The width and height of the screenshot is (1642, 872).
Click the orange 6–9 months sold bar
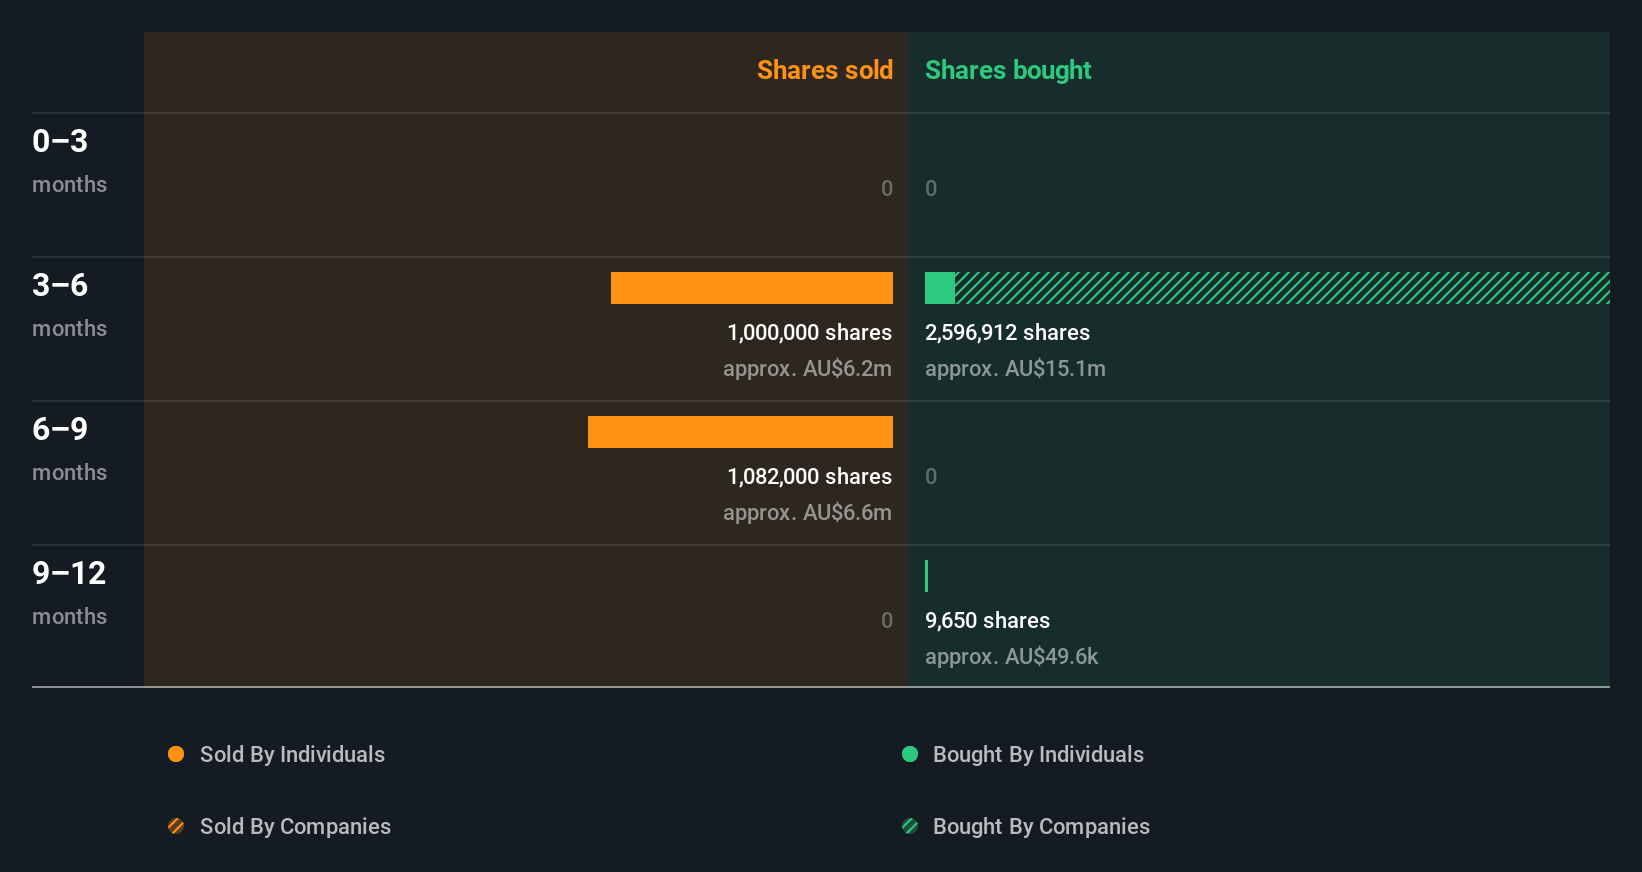(740, 432)
